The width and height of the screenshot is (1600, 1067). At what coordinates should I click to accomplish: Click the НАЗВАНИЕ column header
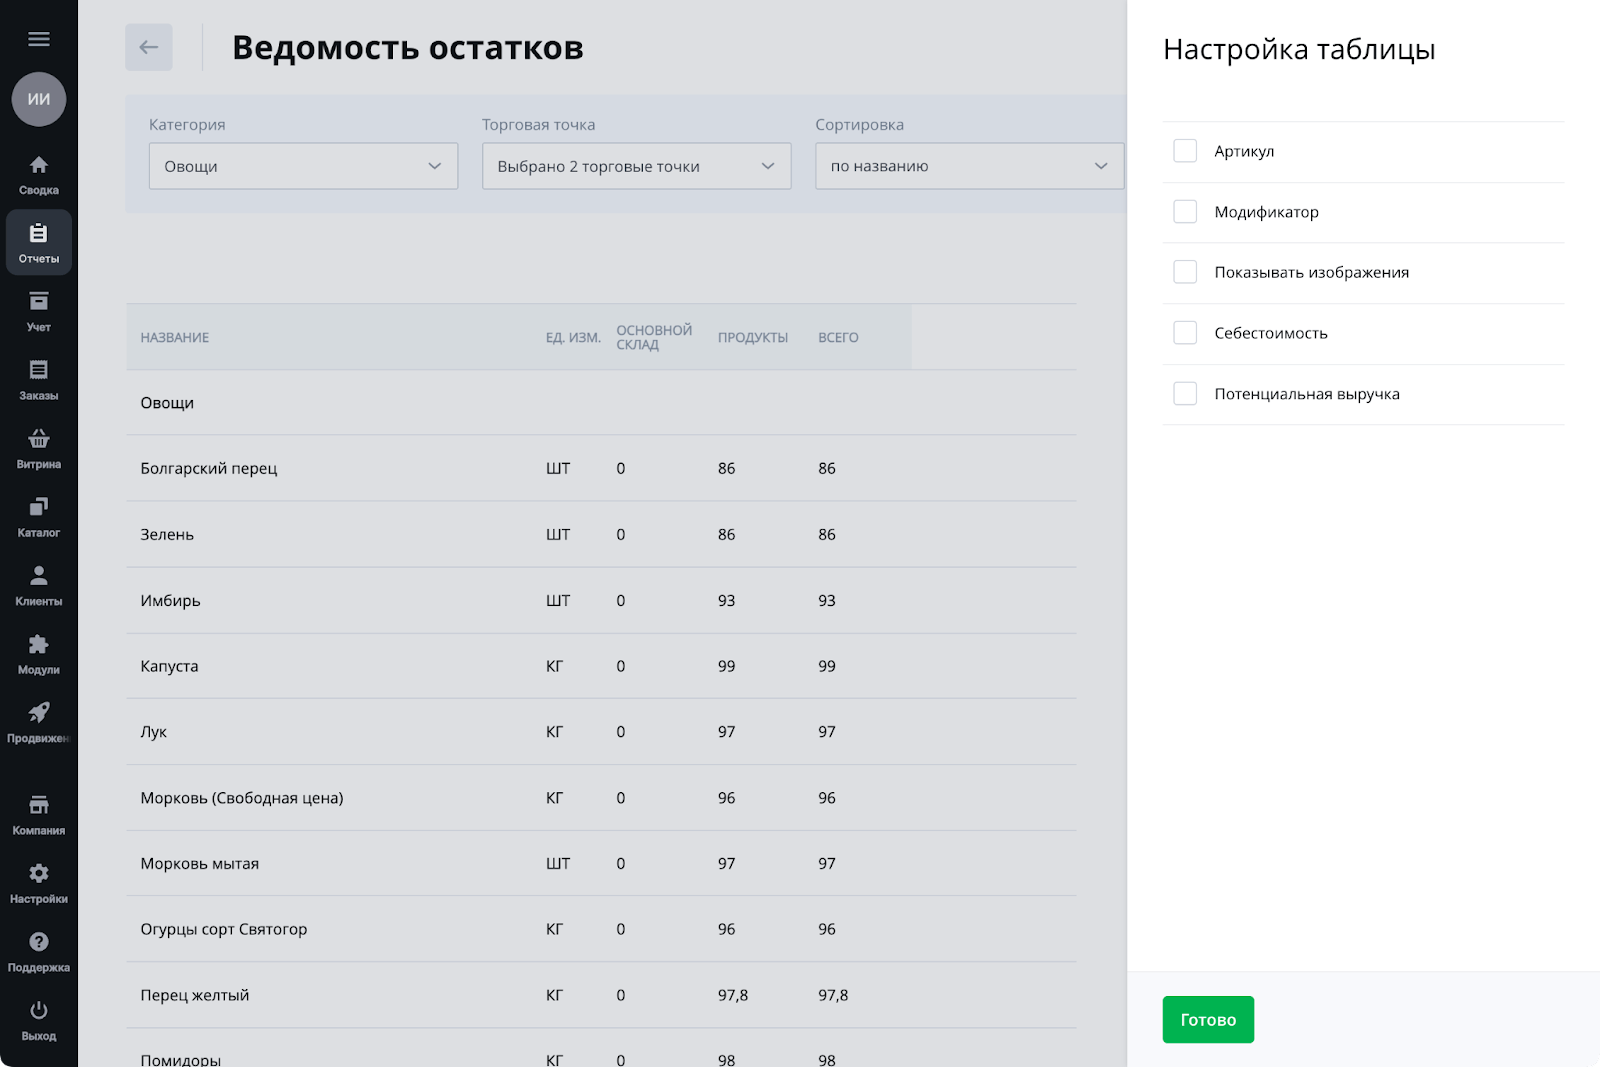pyautogui.click(x=175, y=338)
